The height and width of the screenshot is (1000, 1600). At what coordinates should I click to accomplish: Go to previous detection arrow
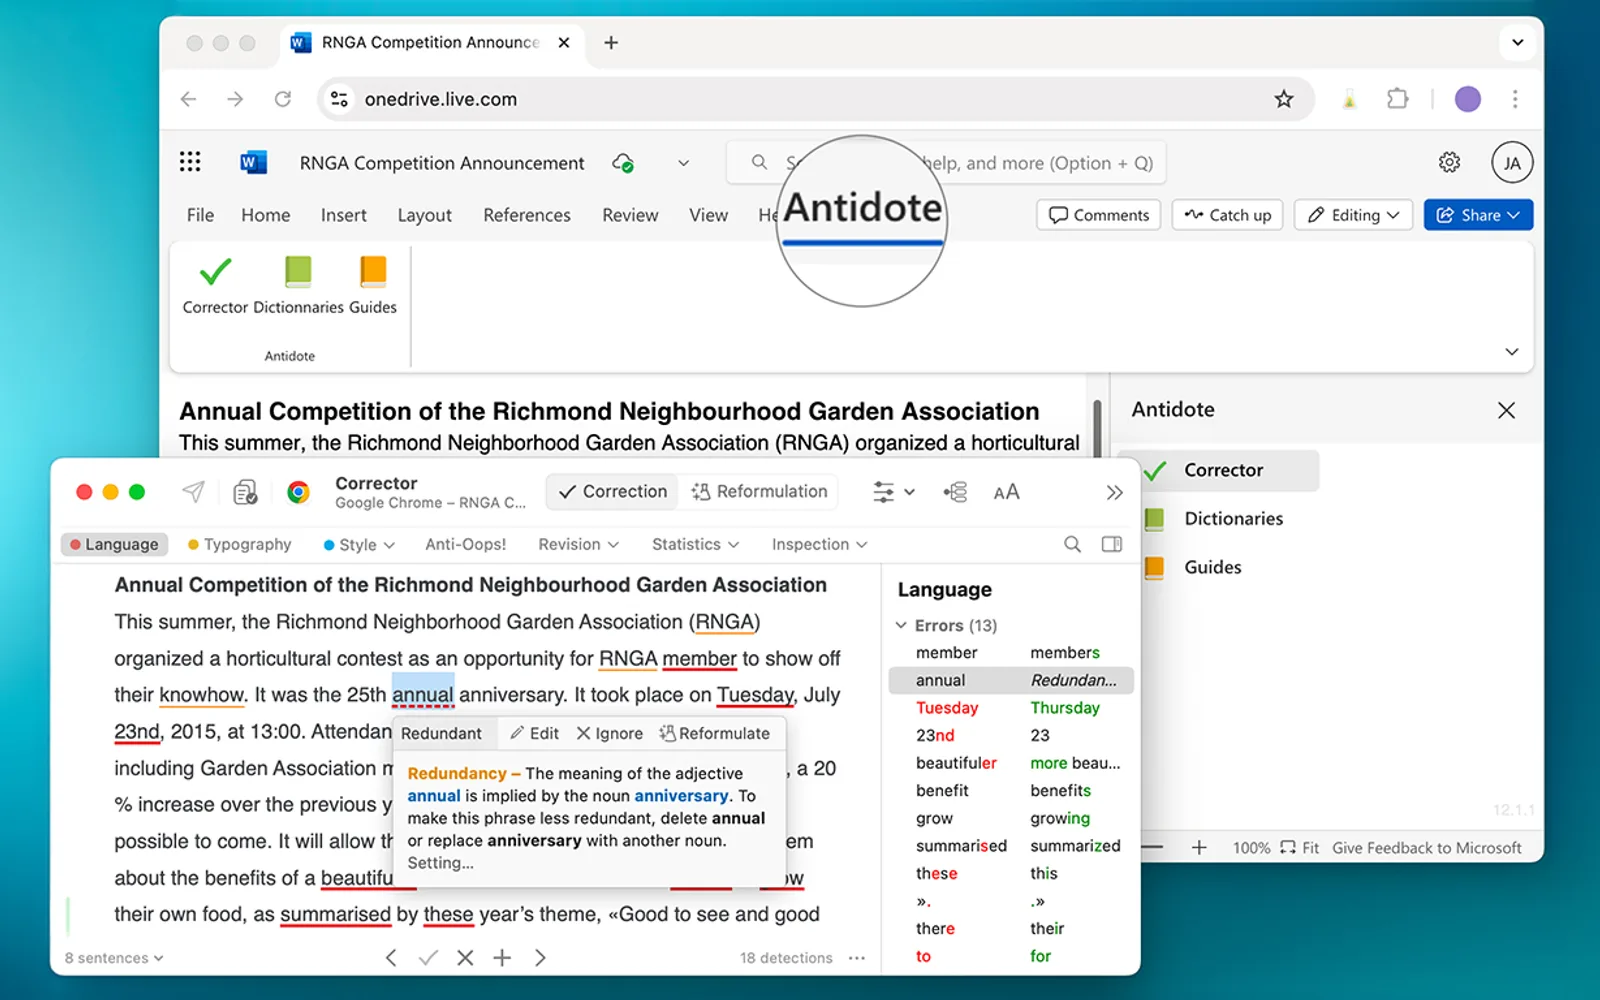[x=391, y=957]
